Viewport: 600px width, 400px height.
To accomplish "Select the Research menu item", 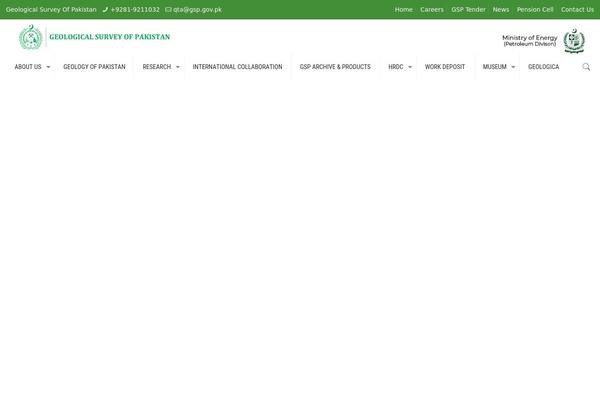I will pyautogui.click(x=157, y=67).
